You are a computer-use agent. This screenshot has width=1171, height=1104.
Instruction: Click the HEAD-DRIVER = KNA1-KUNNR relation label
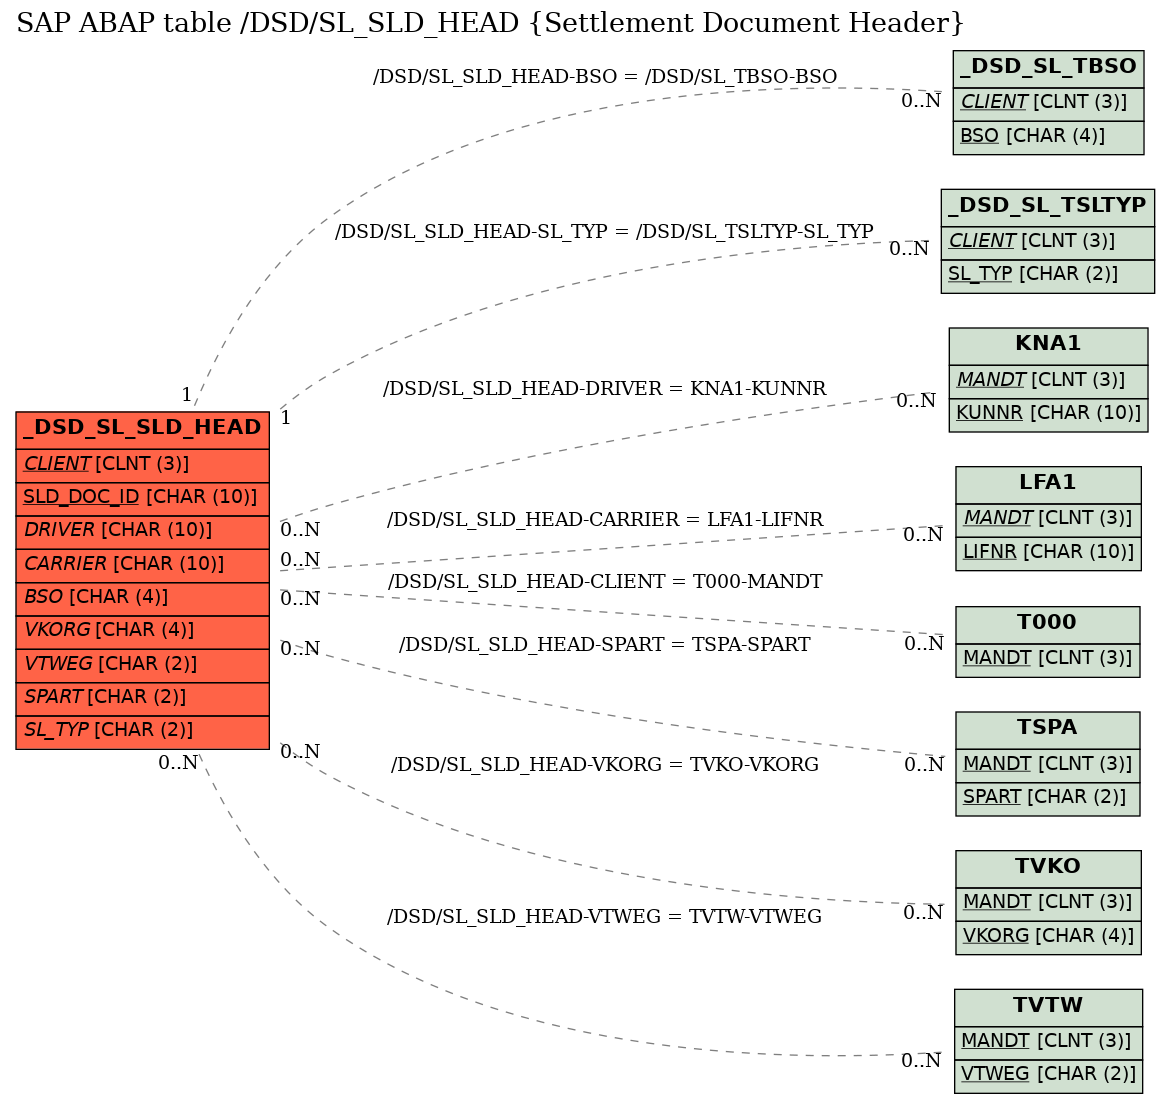[x=605, y=389]
